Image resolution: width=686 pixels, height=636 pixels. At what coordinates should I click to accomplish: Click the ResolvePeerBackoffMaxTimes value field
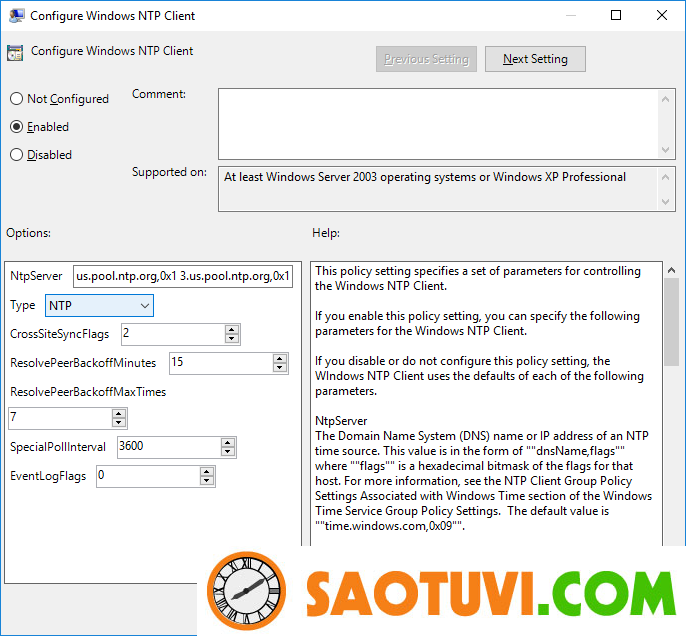pos(60,418)
